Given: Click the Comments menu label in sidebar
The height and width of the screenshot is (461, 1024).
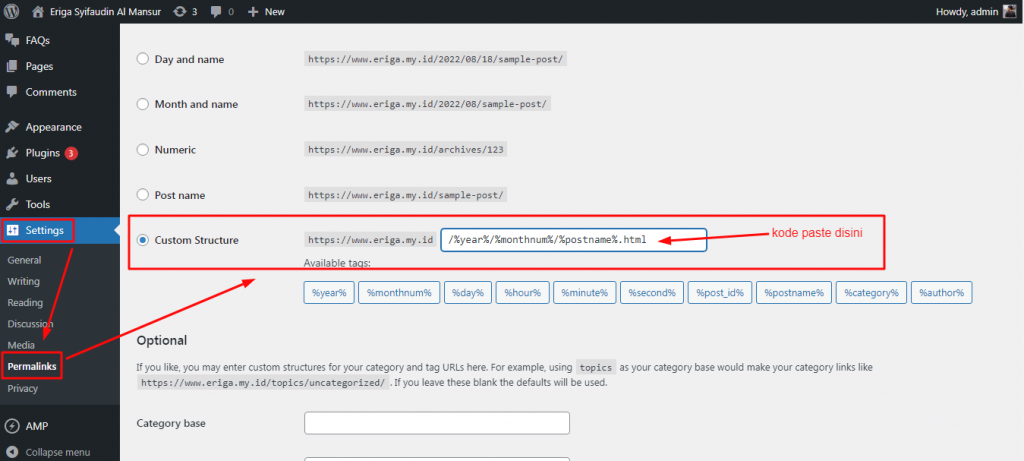Looking at the screenshot, I should point(51,92).
